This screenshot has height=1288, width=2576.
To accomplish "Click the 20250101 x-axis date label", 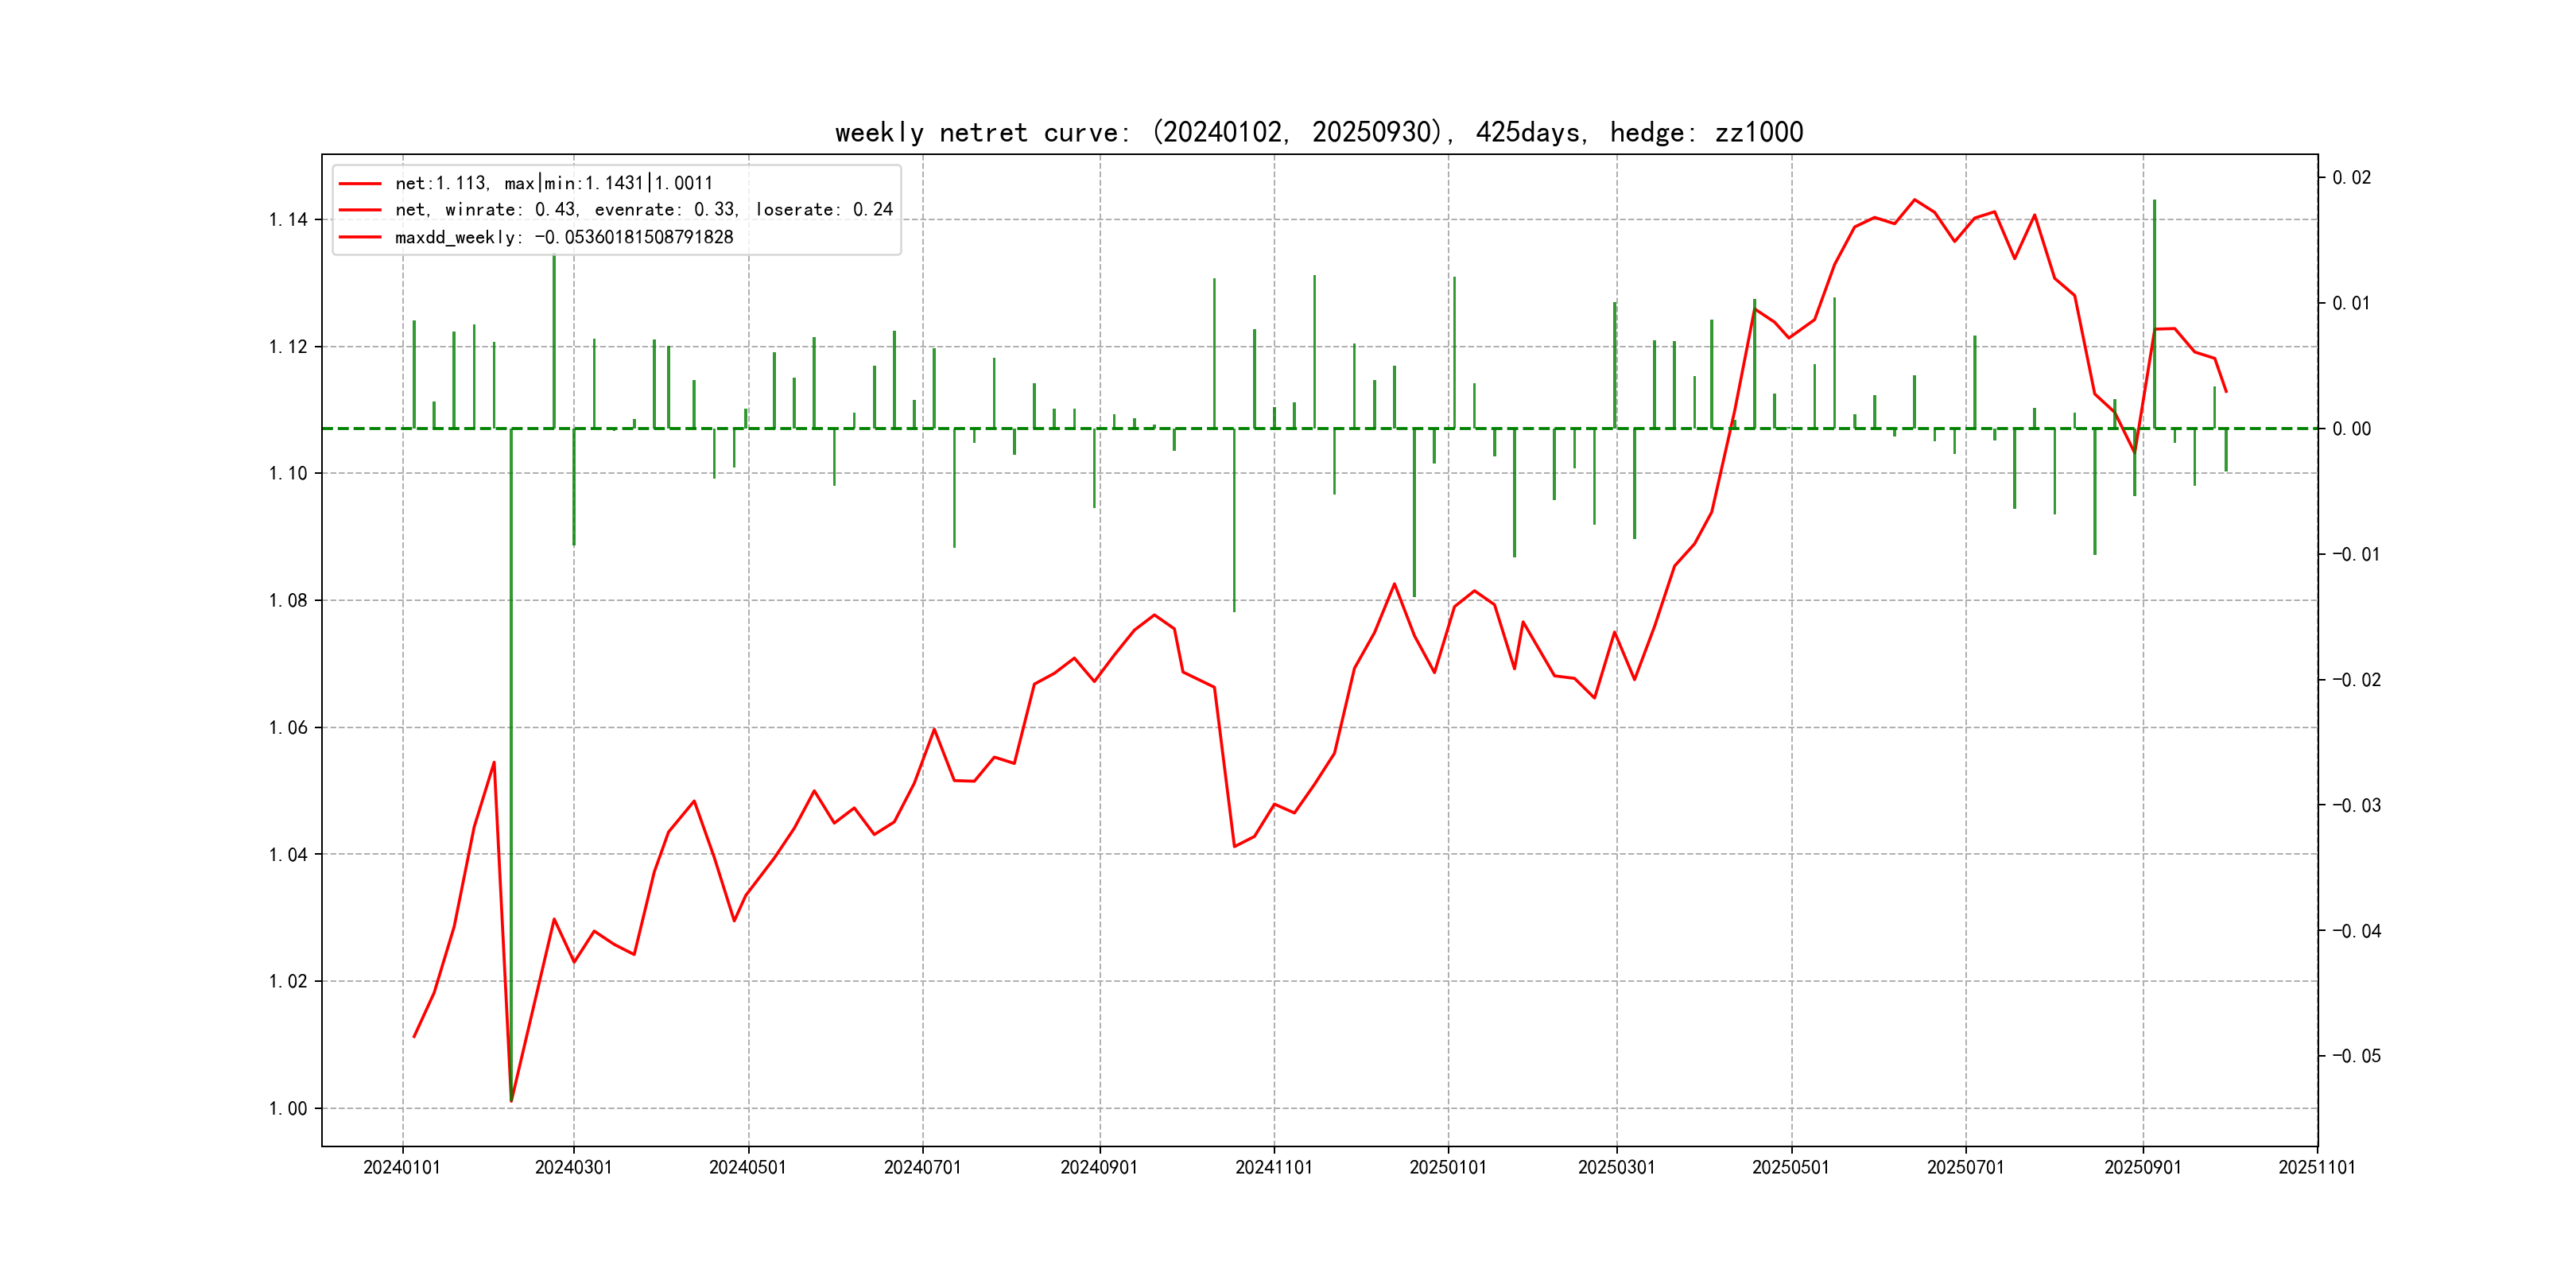I will [x=1447, y=1167].
